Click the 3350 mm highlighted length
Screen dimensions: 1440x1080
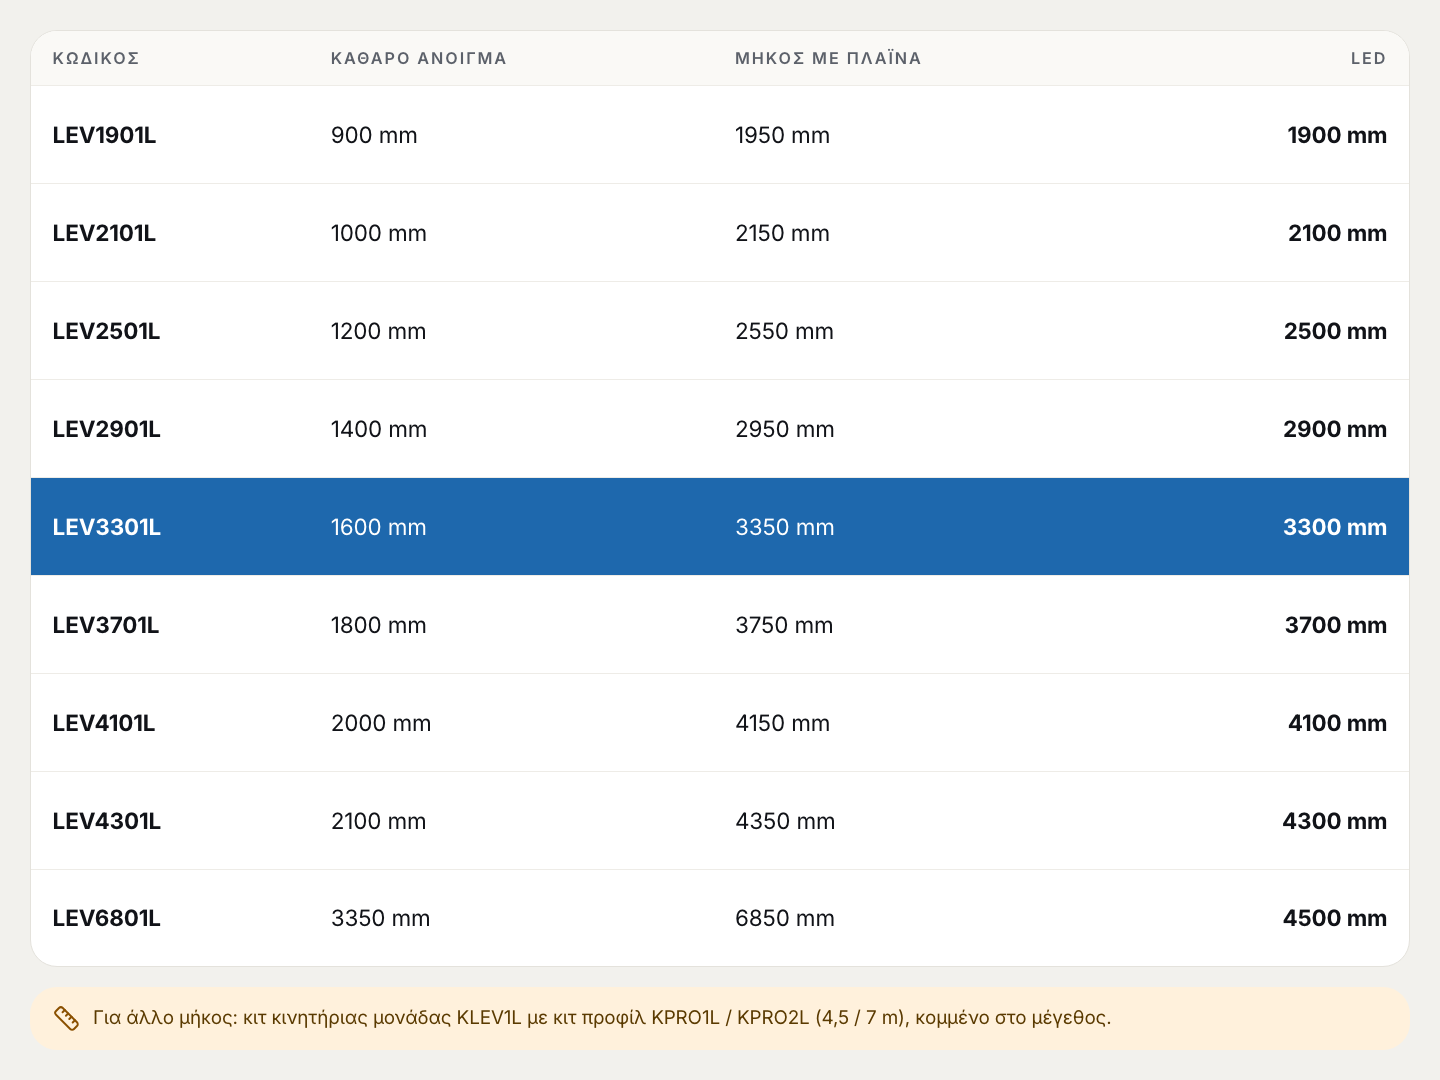click(785, 527)
